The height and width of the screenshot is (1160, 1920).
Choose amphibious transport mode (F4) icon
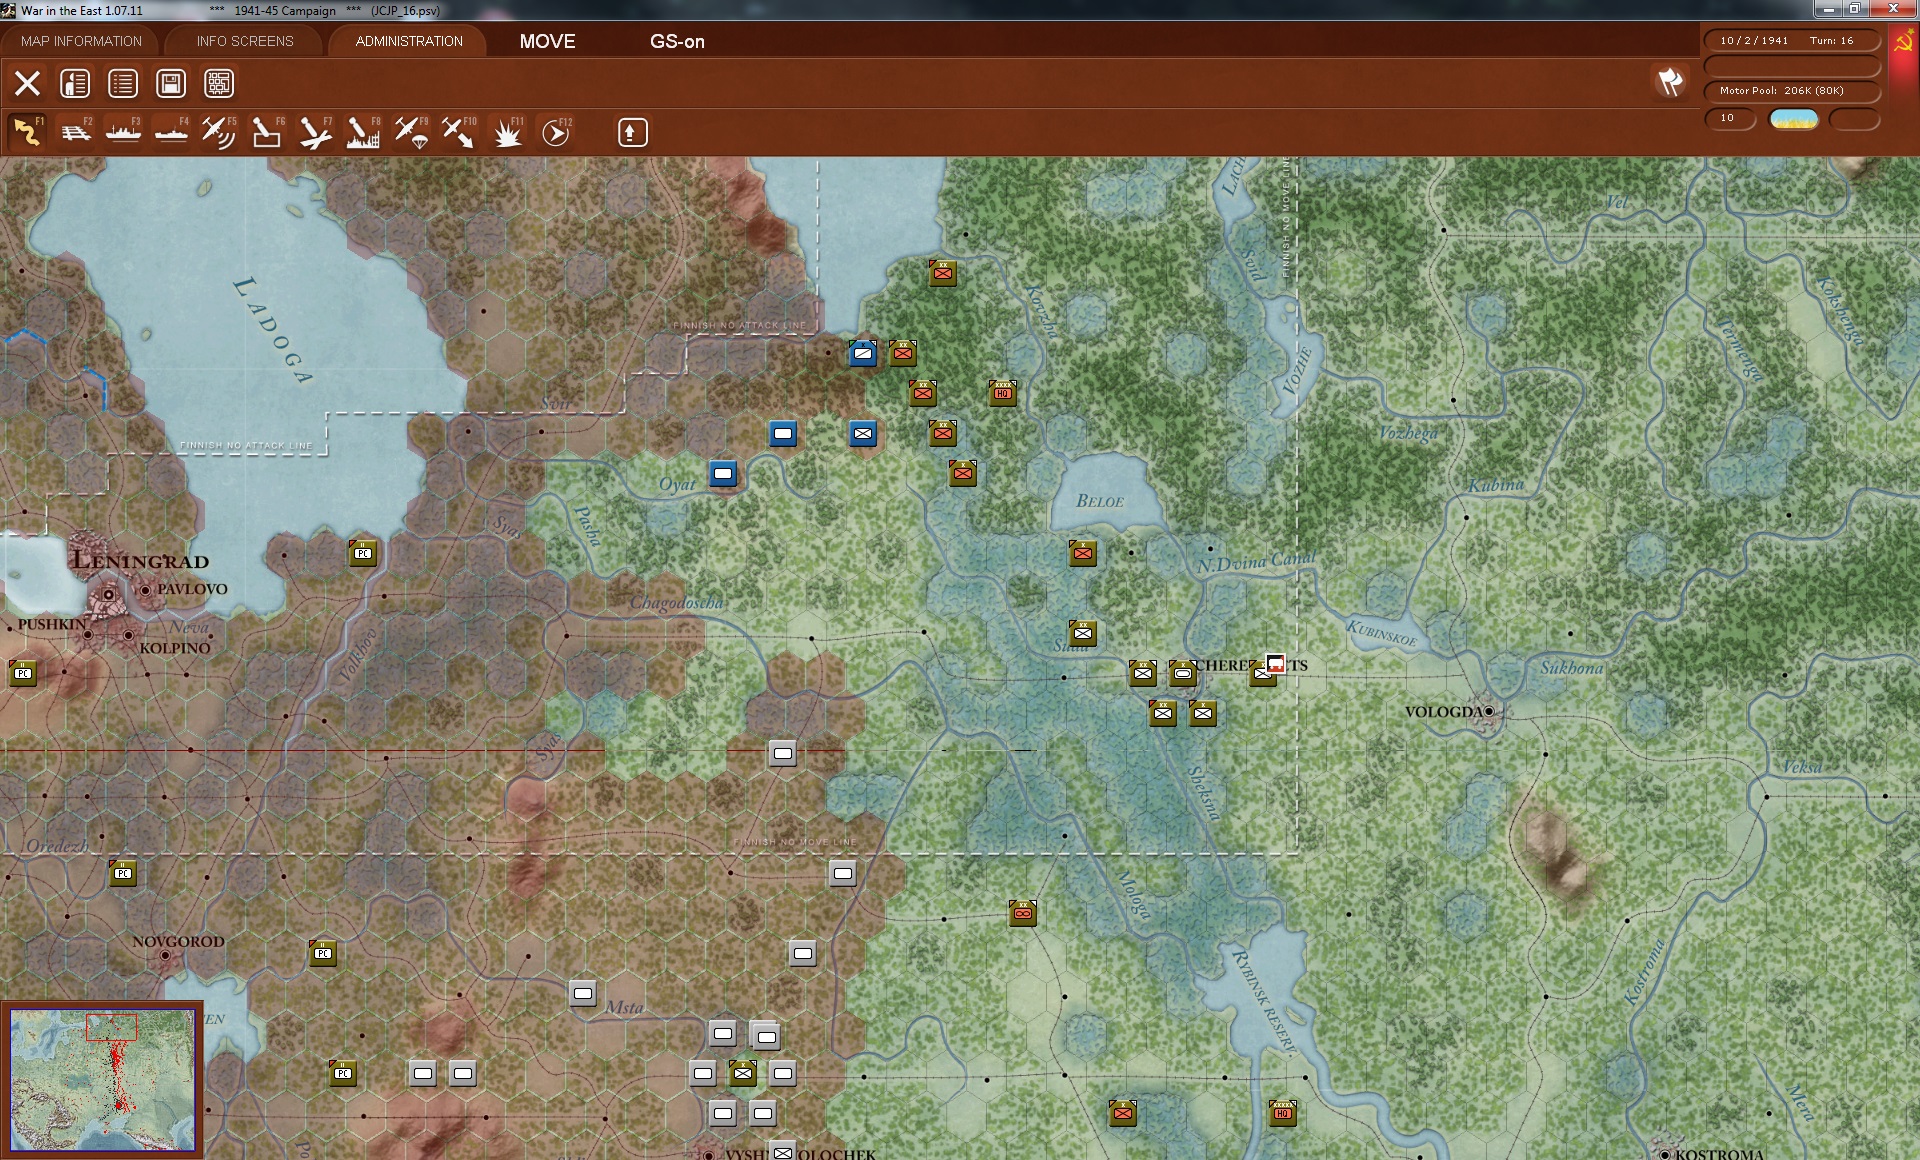click(171, 132)
